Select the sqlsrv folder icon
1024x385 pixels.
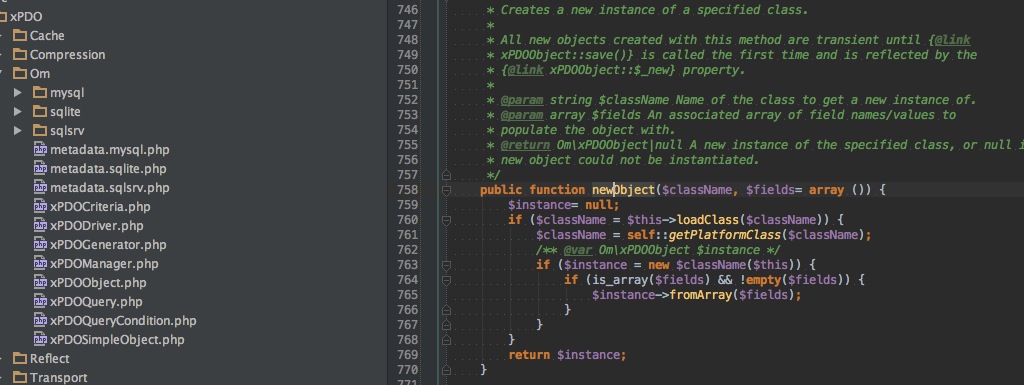(40, 131)
